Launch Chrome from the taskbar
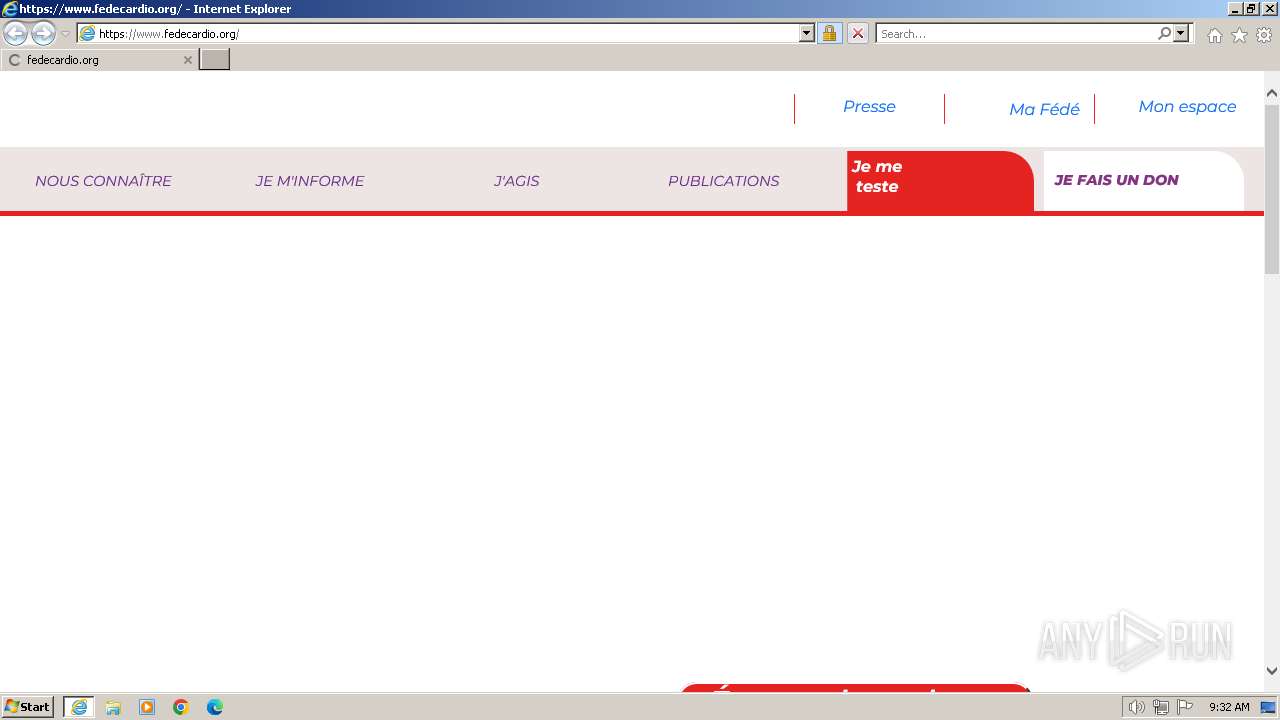1280x720 pixels. [181, 707]
